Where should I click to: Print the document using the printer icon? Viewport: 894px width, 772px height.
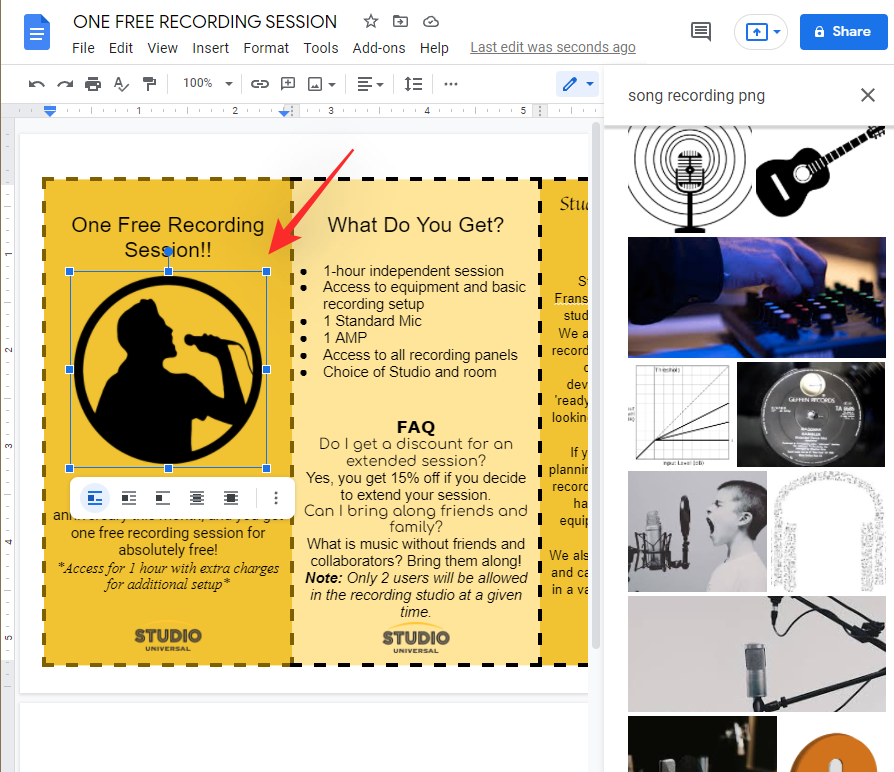(x=93, y=84)
